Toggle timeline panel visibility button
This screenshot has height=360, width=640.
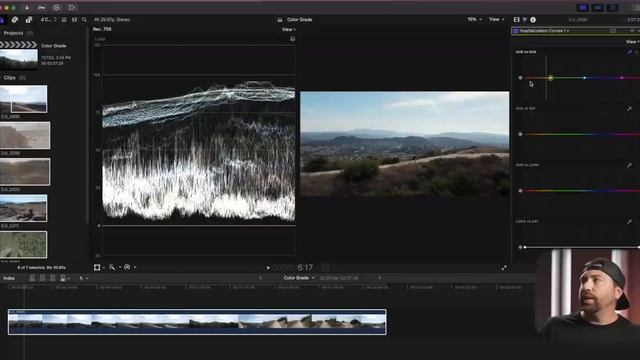tap(598, 8)
